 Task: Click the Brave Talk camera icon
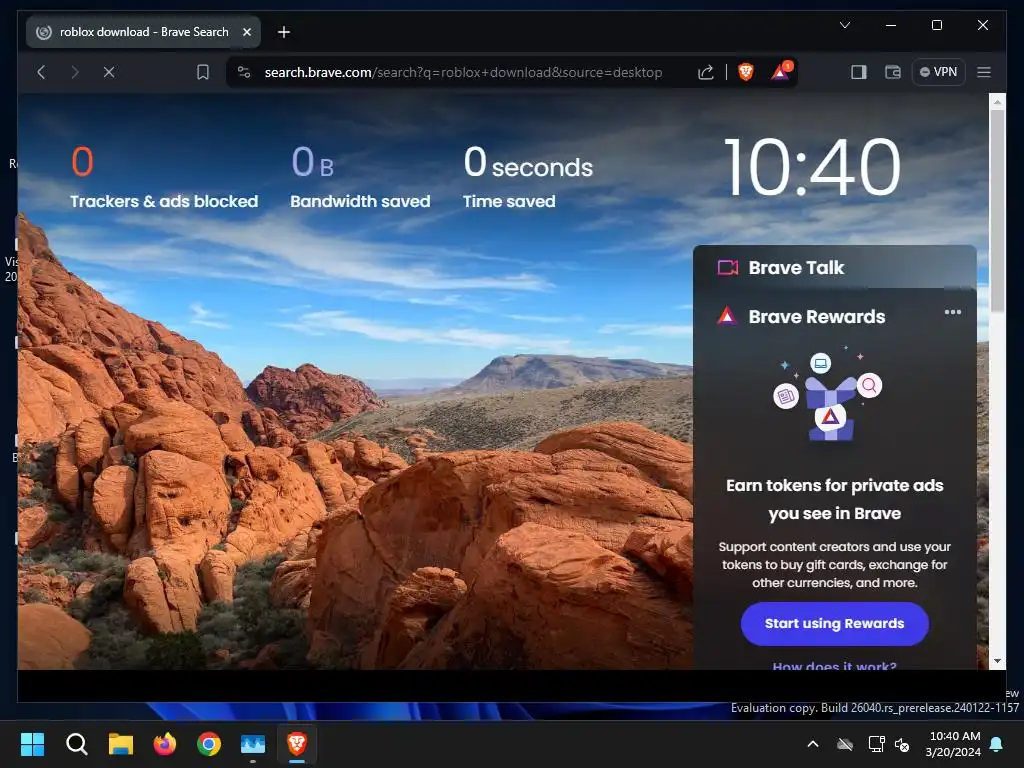pyautogui.click(x=728, y=267)
